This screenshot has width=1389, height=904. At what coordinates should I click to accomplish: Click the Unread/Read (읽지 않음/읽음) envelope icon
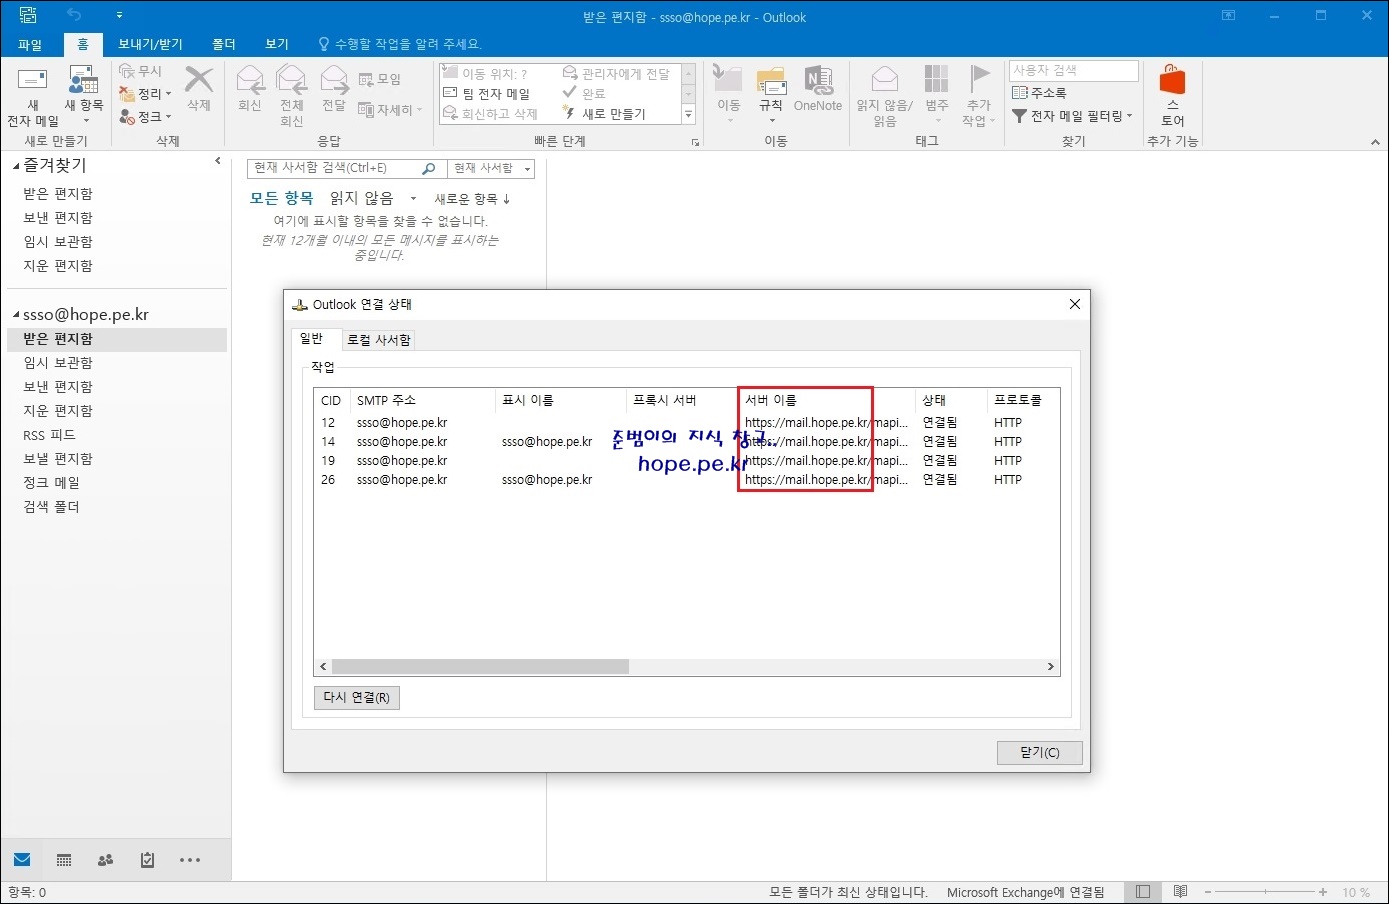tap(885, 80)
